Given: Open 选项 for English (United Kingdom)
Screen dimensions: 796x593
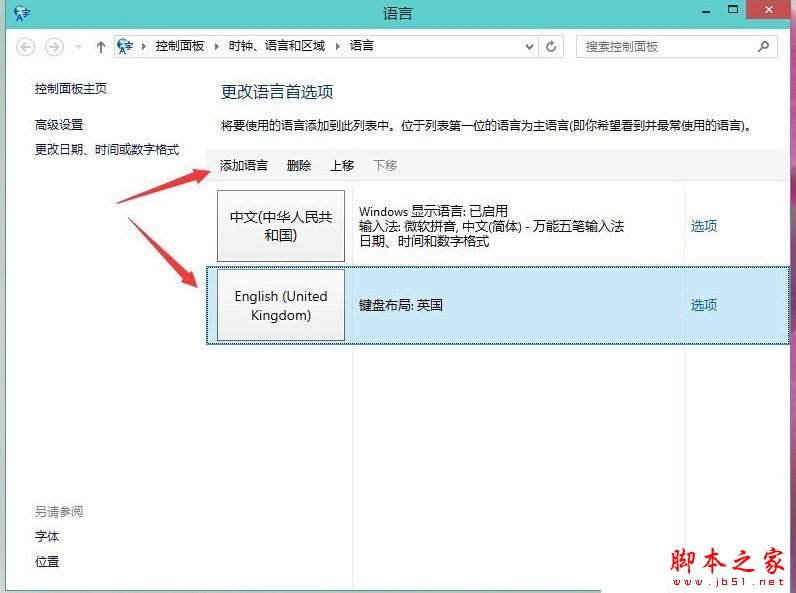Looking at the screenshot, I should [704, 305].
